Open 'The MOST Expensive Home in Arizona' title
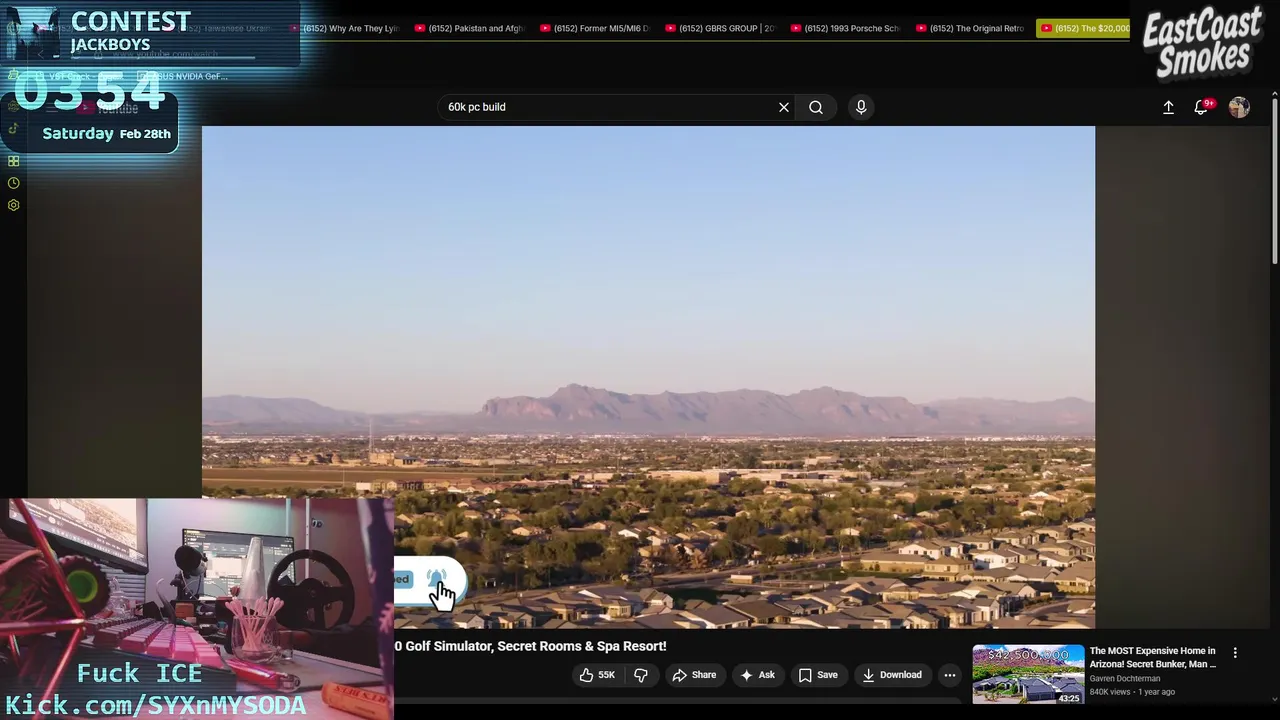Viewport: 1280px width, 720px height. 1153,657
